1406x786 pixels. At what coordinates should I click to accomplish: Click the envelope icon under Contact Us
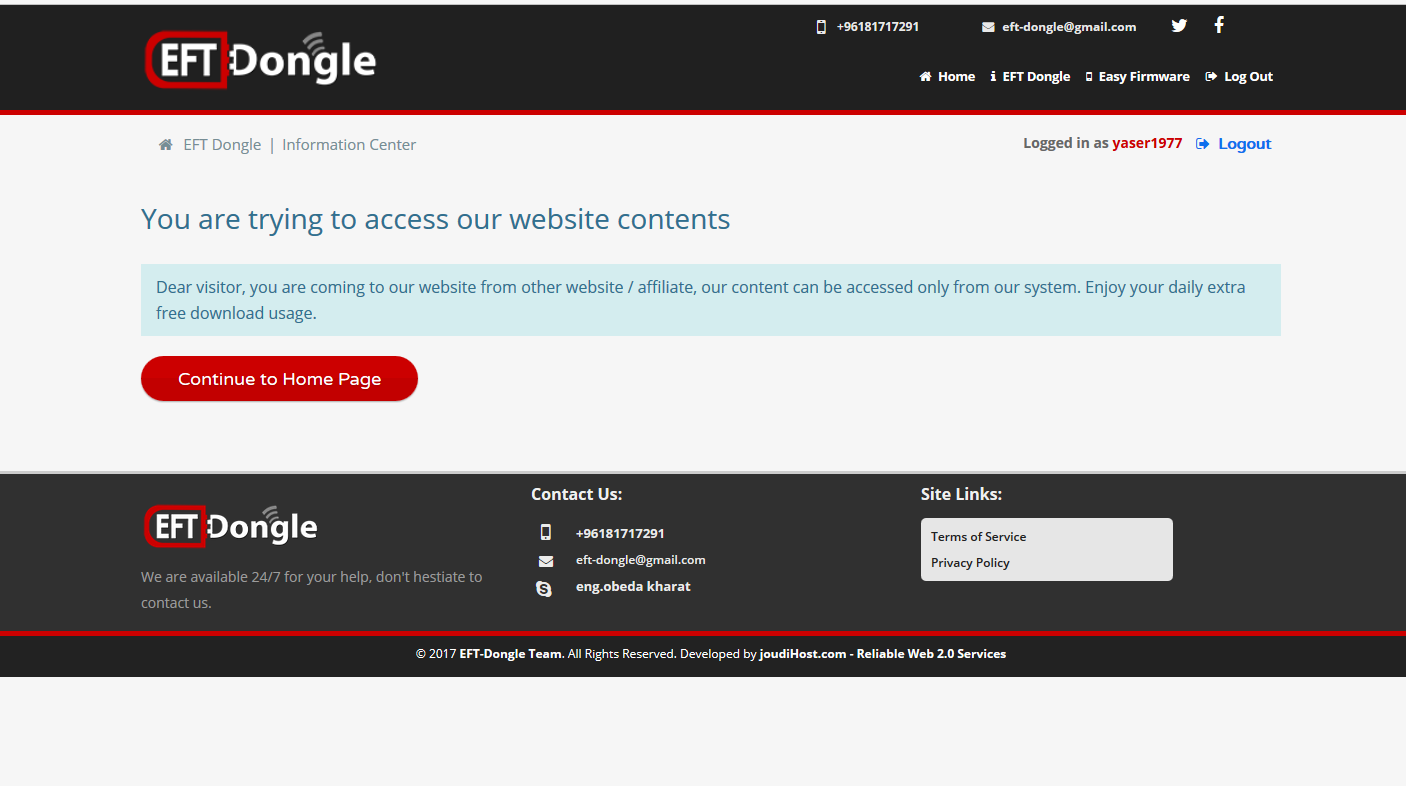click(x=545, y=561)
